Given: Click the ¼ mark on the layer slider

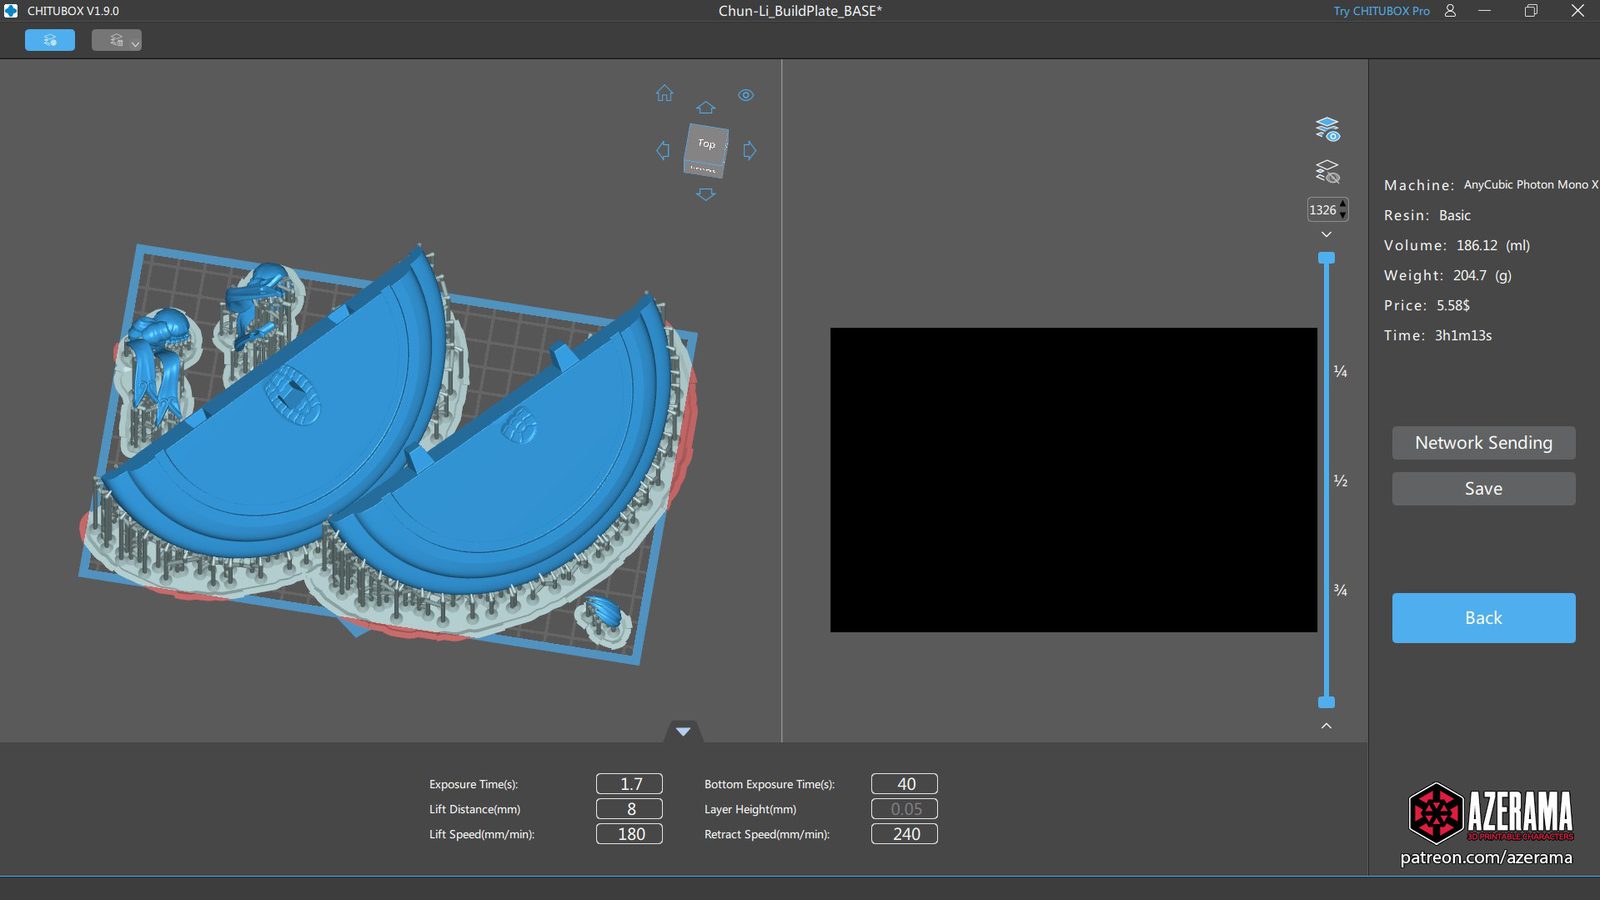Looking at the screenshot, I should 1341,372.
